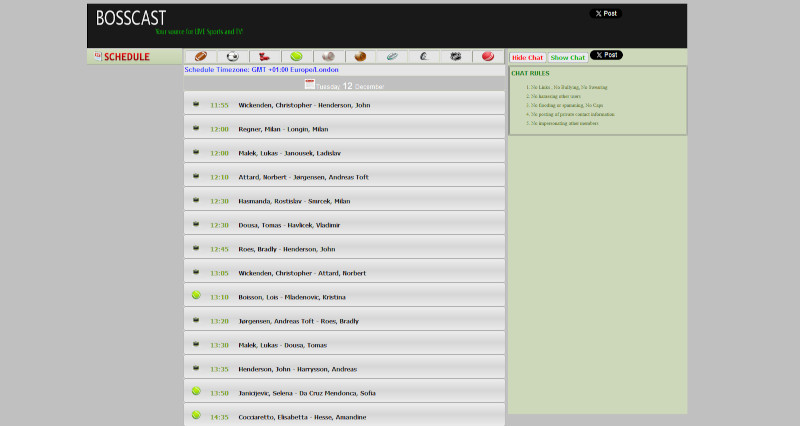800x426 pixels.
Task: Select the motorsport icon in sports bar
Action: tap(424, 56)
